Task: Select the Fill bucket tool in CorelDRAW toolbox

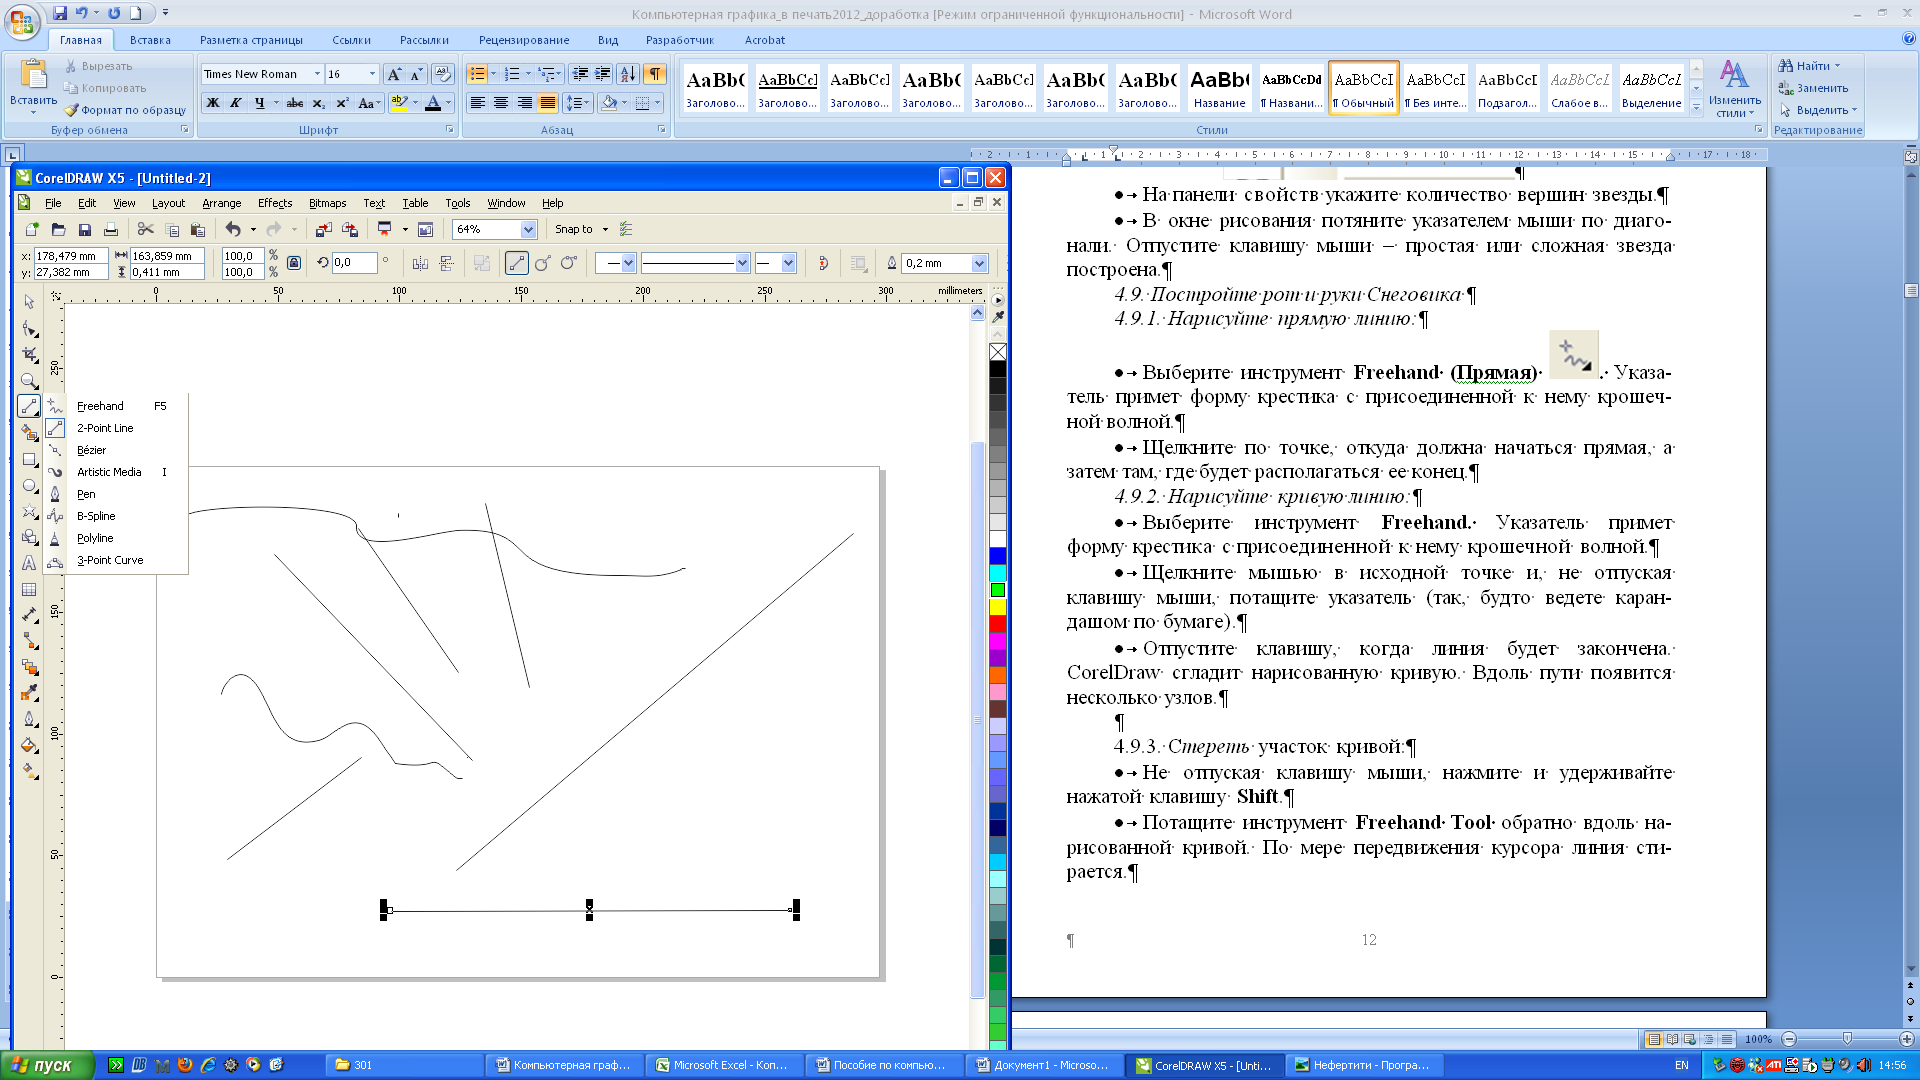Action: [29, 745]
